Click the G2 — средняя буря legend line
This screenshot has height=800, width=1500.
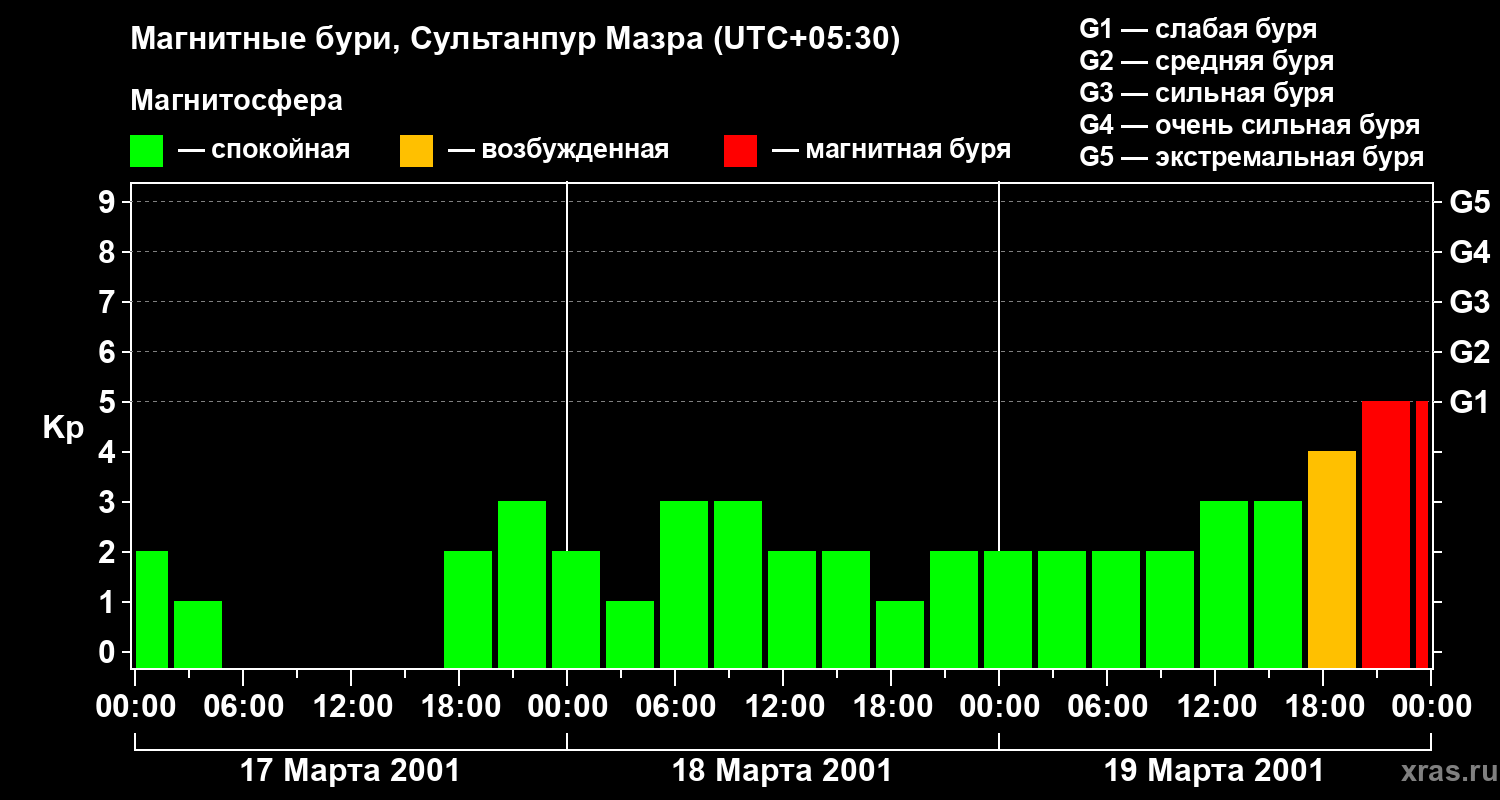1206,61
